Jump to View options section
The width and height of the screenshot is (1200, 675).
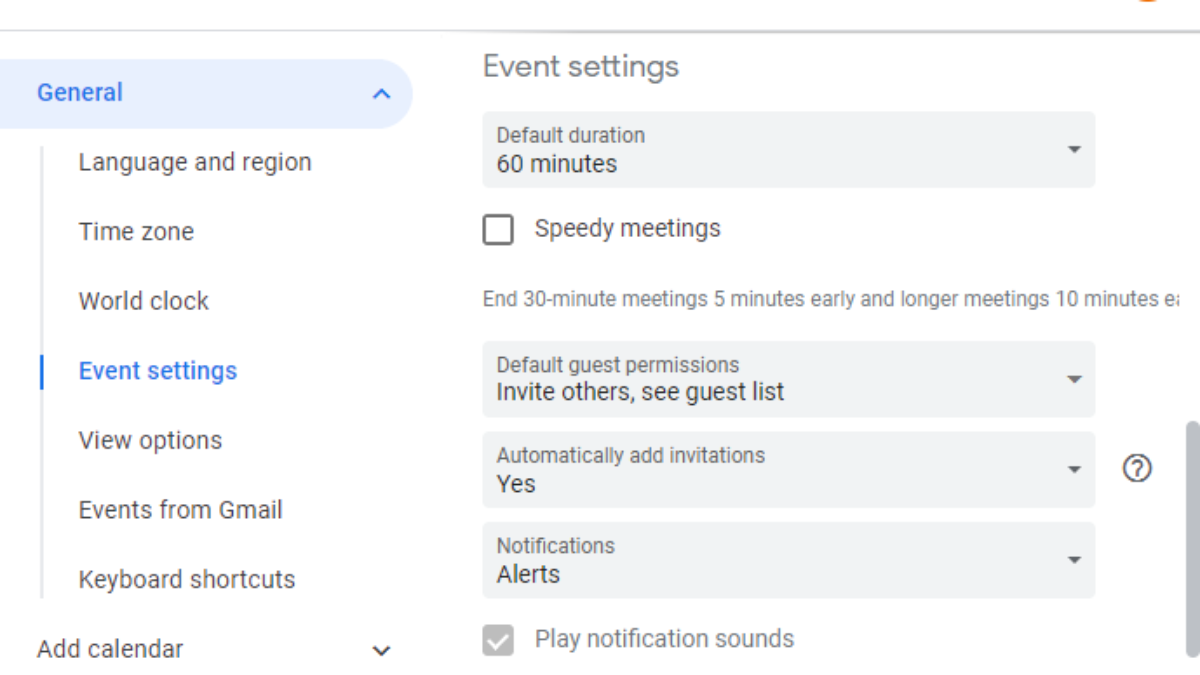point(150,440)
